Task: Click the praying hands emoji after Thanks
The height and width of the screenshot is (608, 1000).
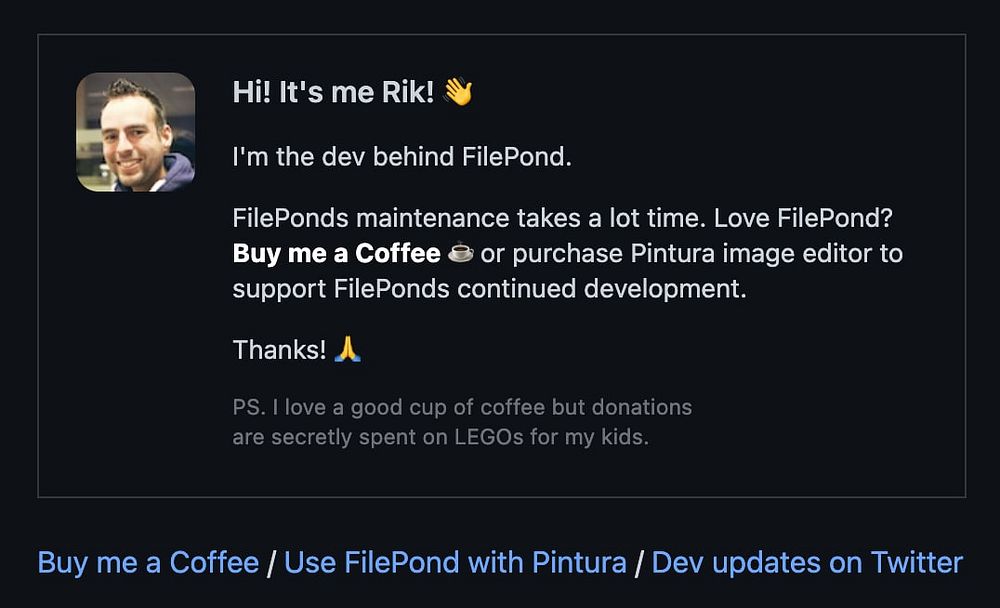Action: point(348,350)
